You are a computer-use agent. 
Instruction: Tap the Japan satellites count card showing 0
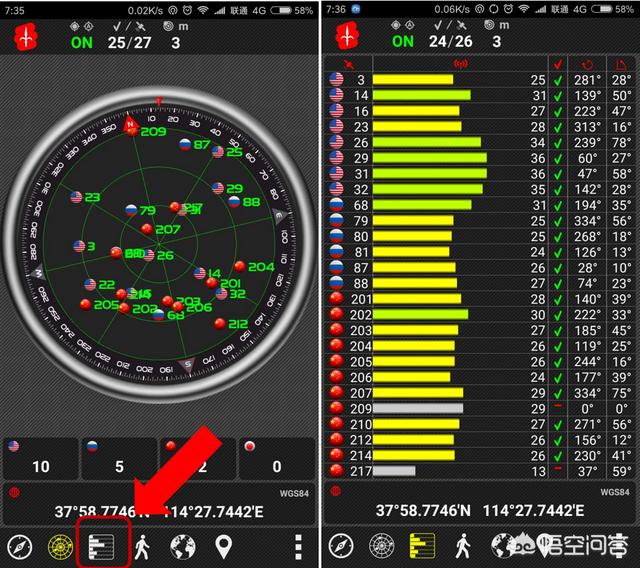click(x=277, y=459)
